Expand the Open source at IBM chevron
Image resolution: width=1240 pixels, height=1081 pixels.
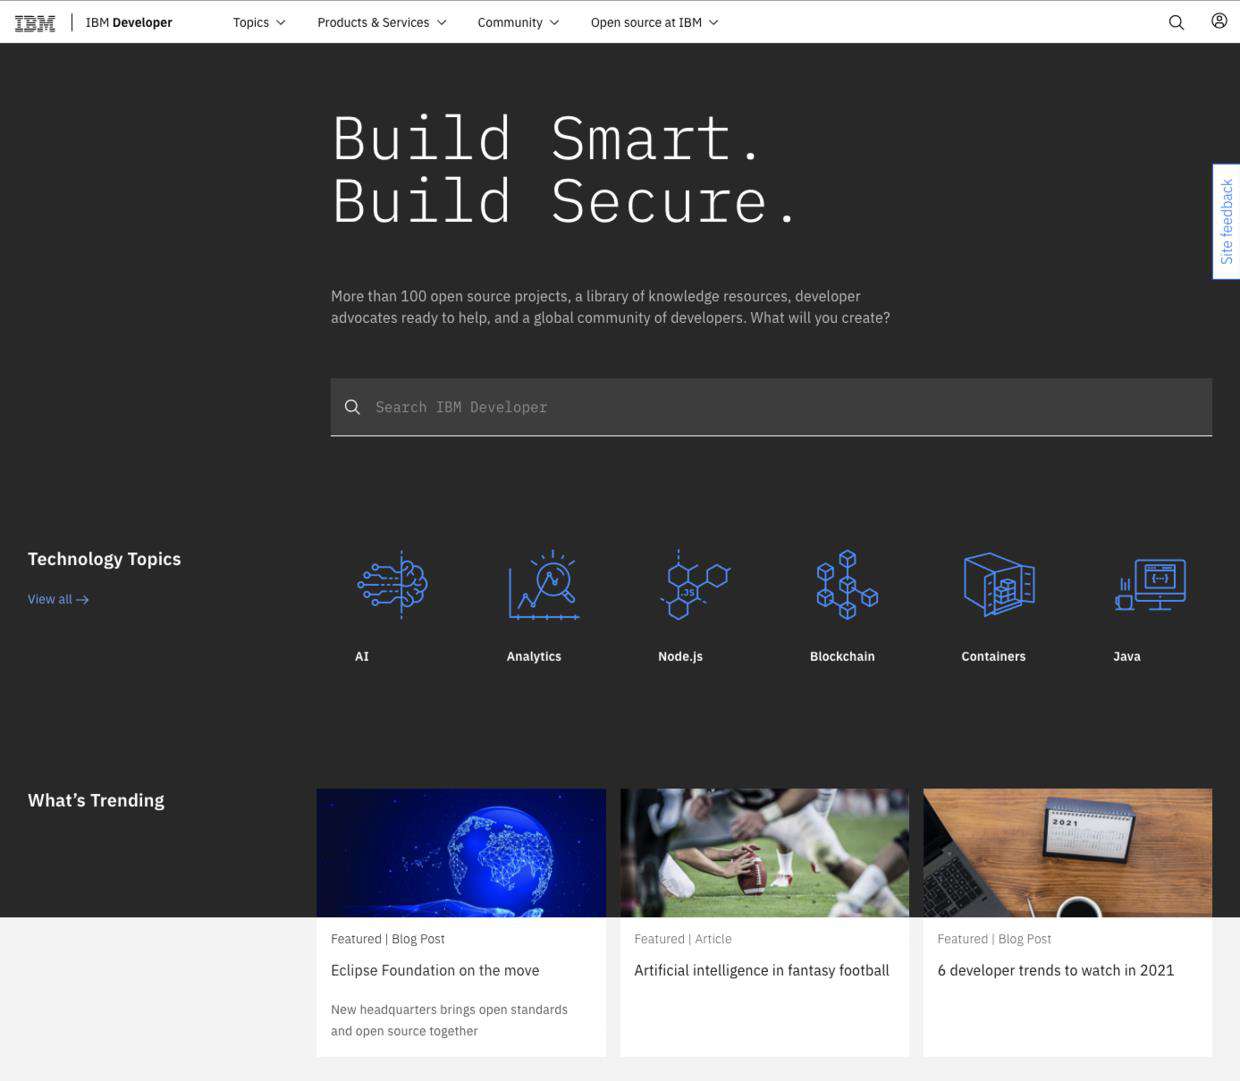click(713, 22)
